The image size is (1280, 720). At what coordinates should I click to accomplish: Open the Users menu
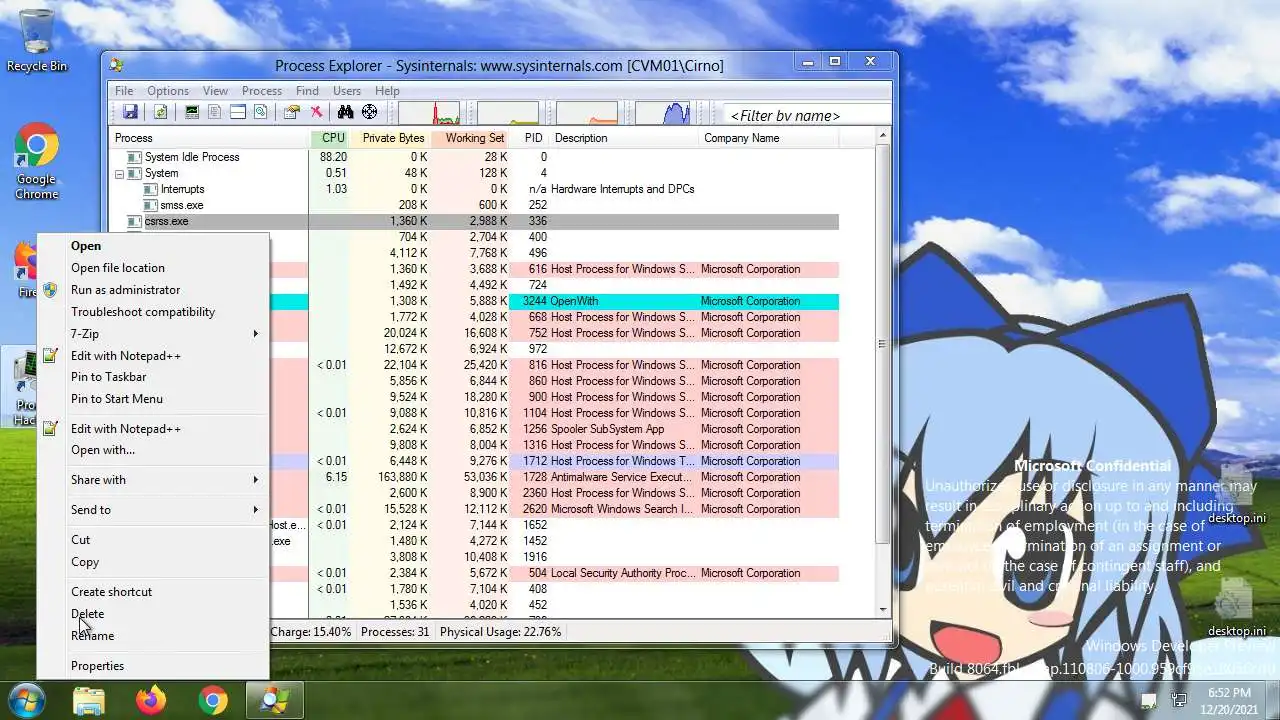[347, 90]
